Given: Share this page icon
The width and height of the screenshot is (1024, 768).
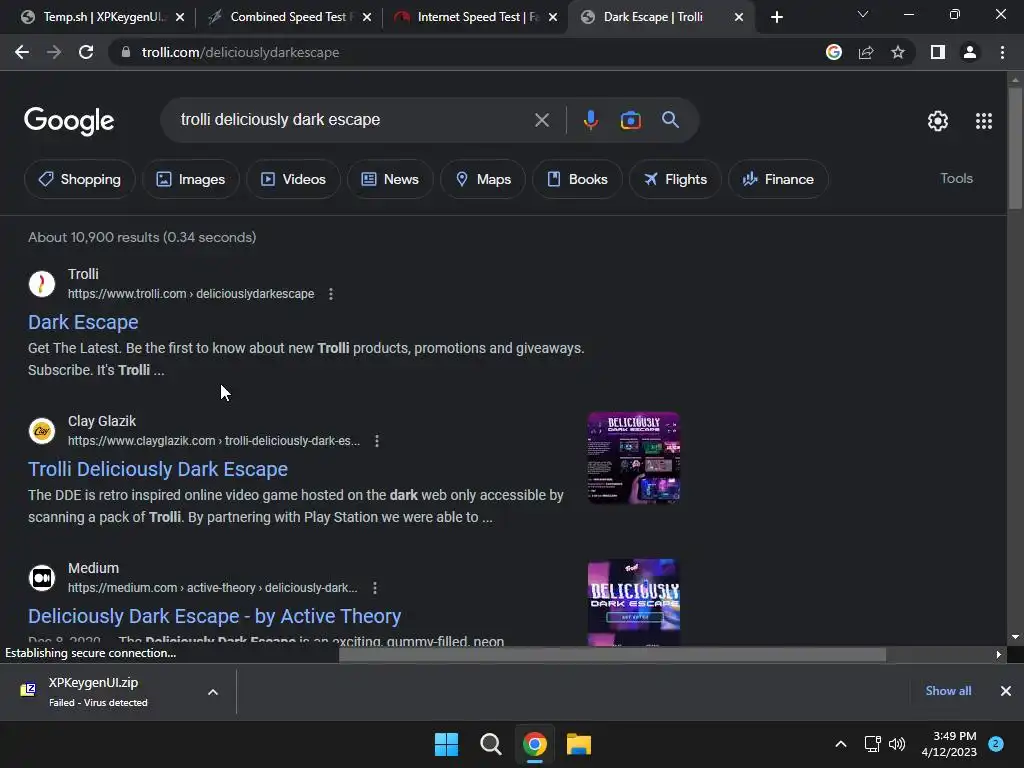Looking at the screenshot, I should pyautogui.click(x=866, y=52).
